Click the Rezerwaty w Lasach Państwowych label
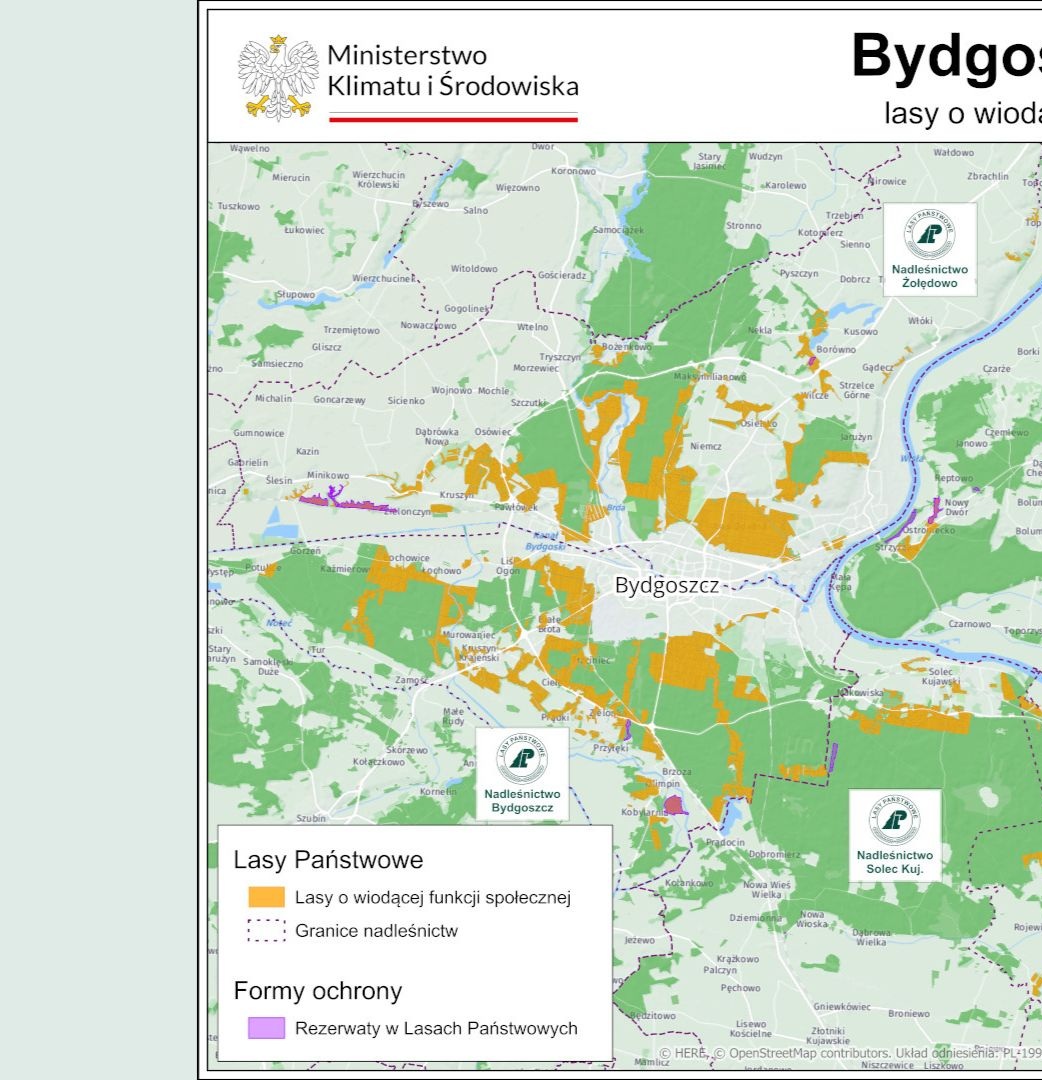The height and width of the screenshot is (1080, 1042). coord(436,1028)
